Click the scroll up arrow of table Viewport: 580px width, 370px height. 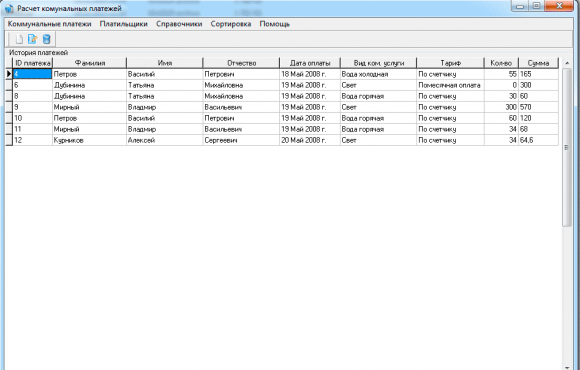tap(567, 63)
